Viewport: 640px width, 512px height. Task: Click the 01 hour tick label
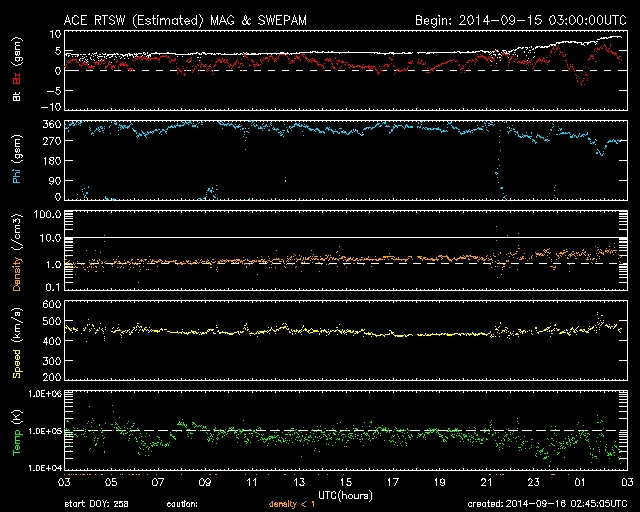click(580, 482)
